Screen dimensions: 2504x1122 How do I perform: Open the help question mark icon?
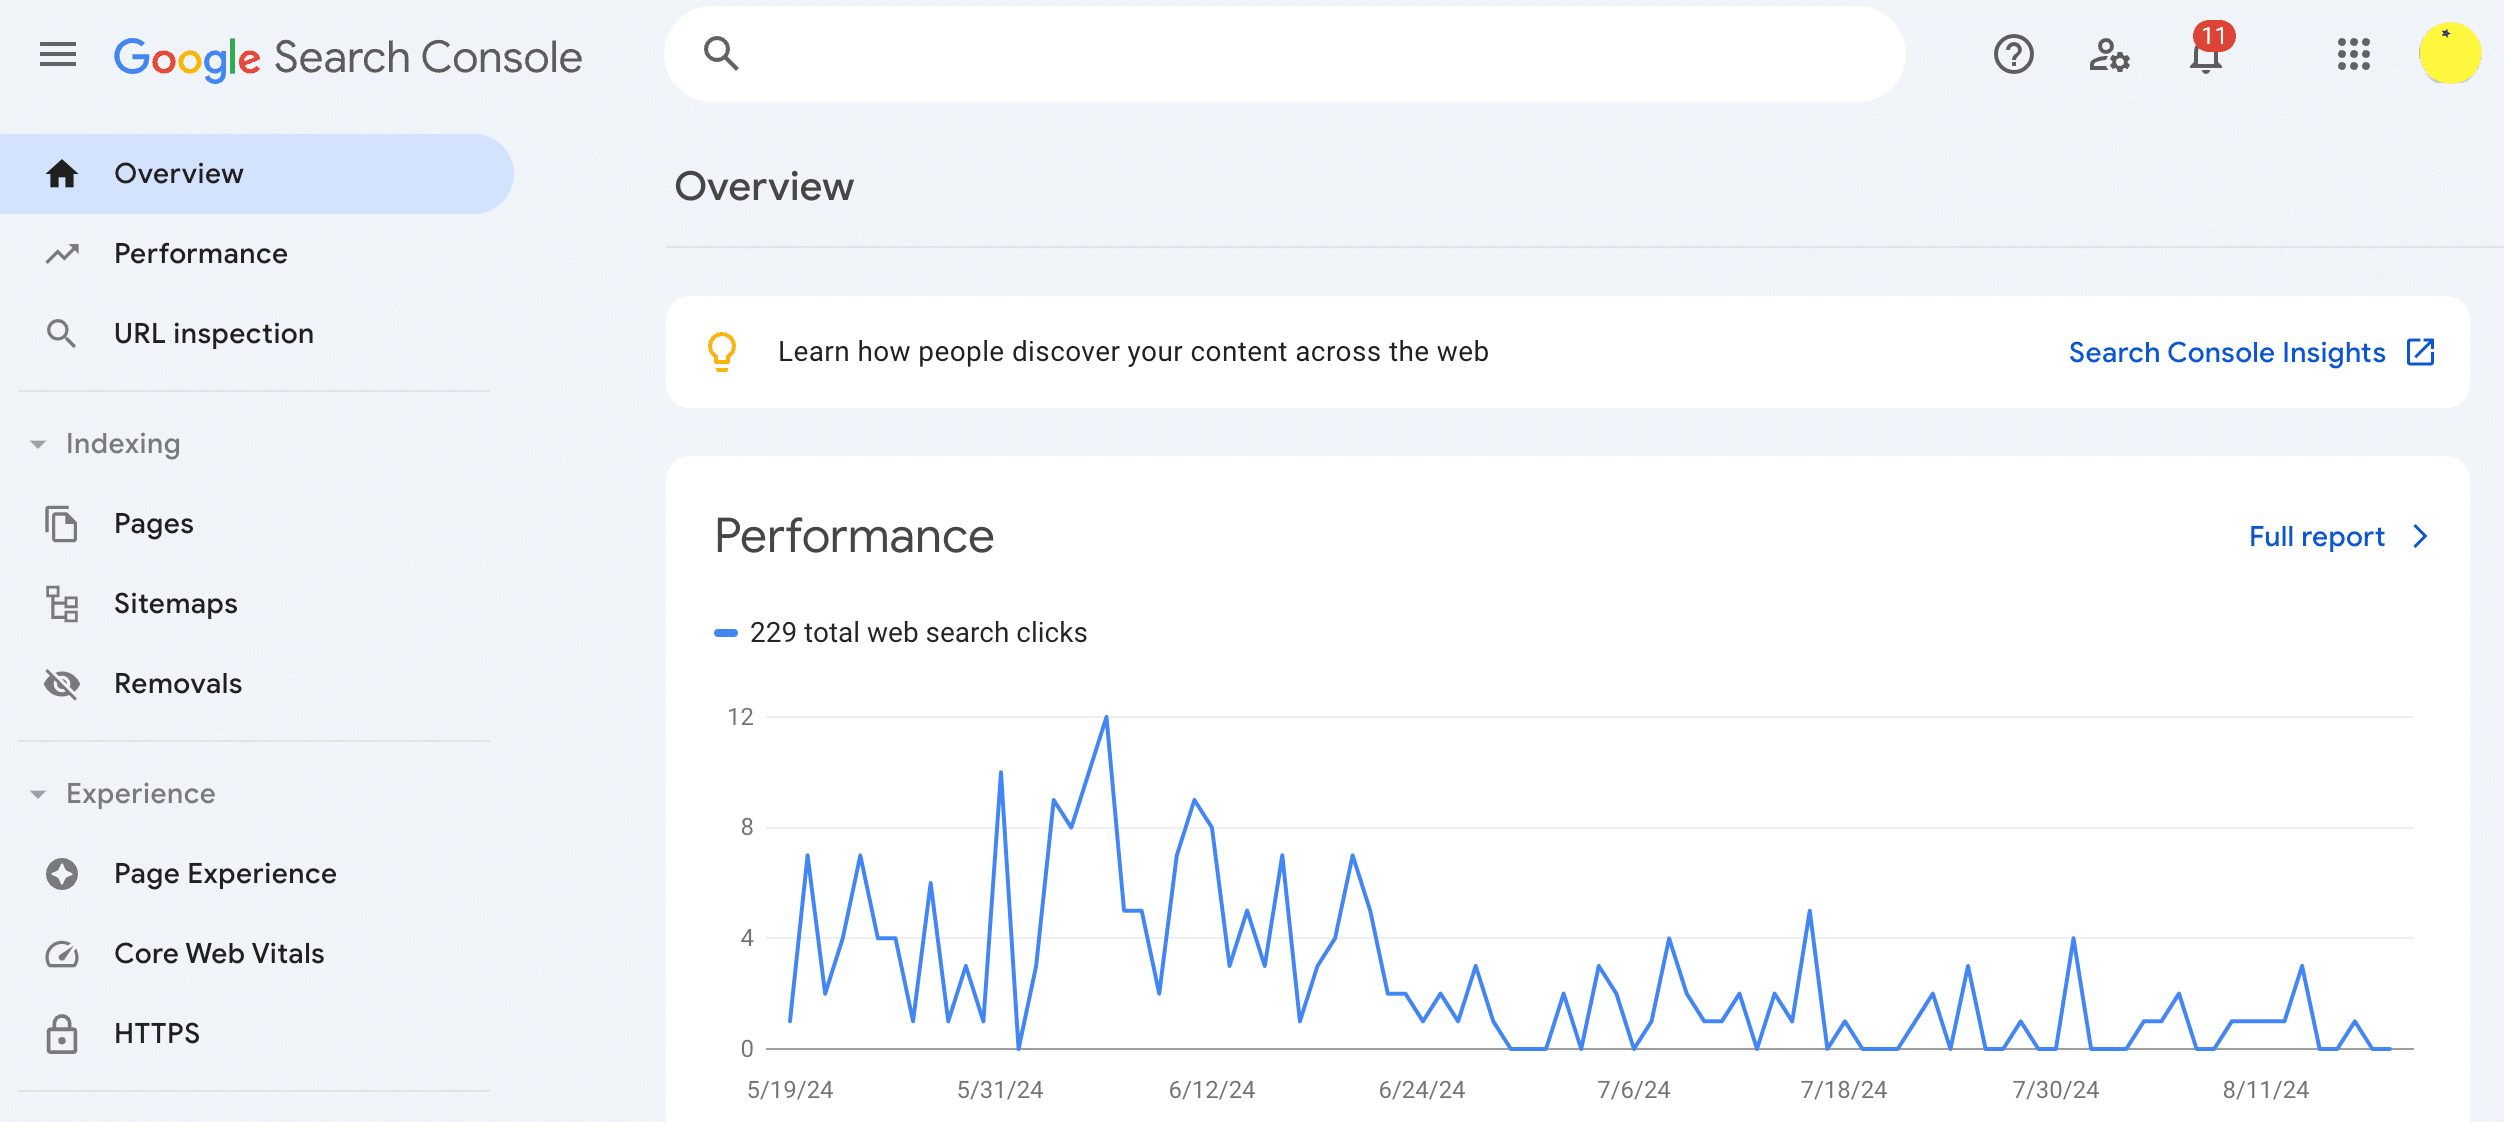(2012, 55)
